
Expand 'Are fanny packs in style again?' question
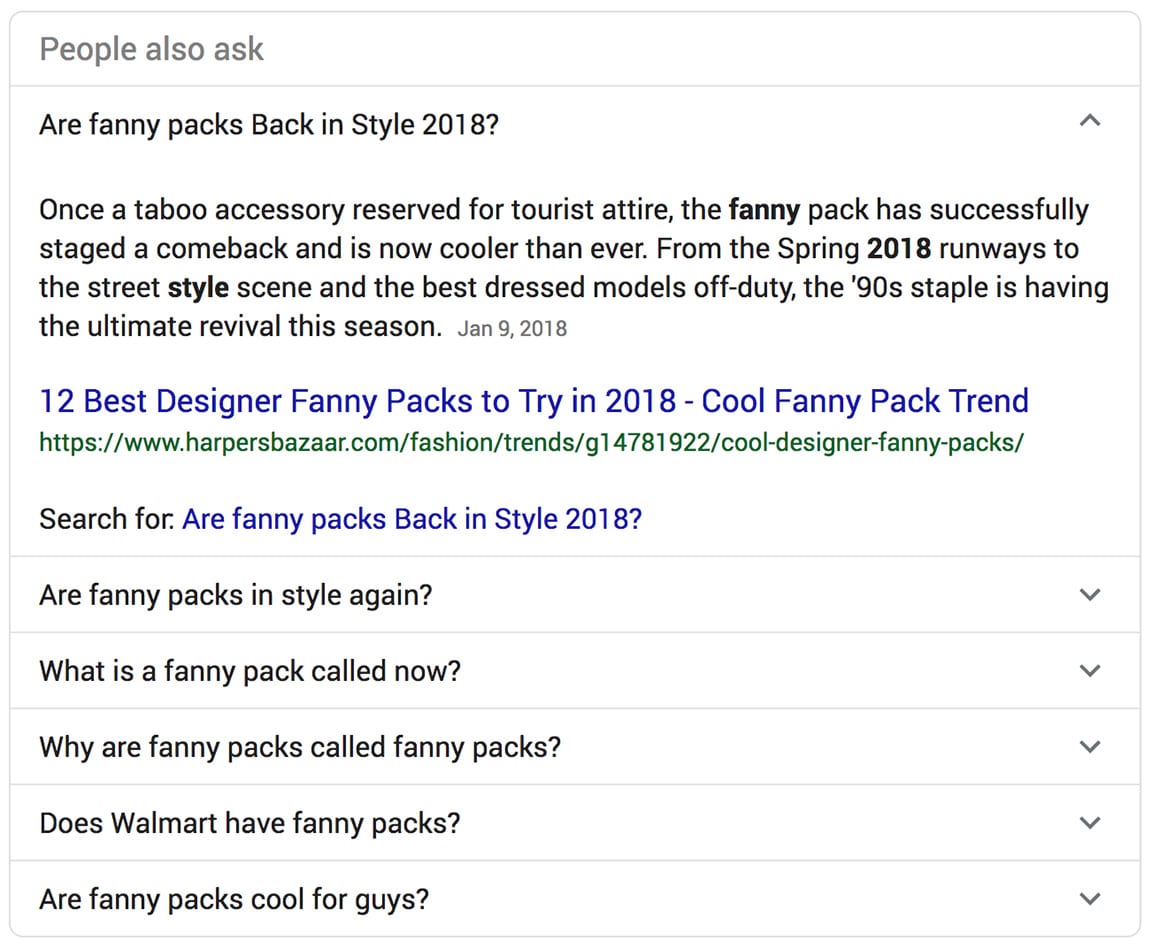pos(575,595)
